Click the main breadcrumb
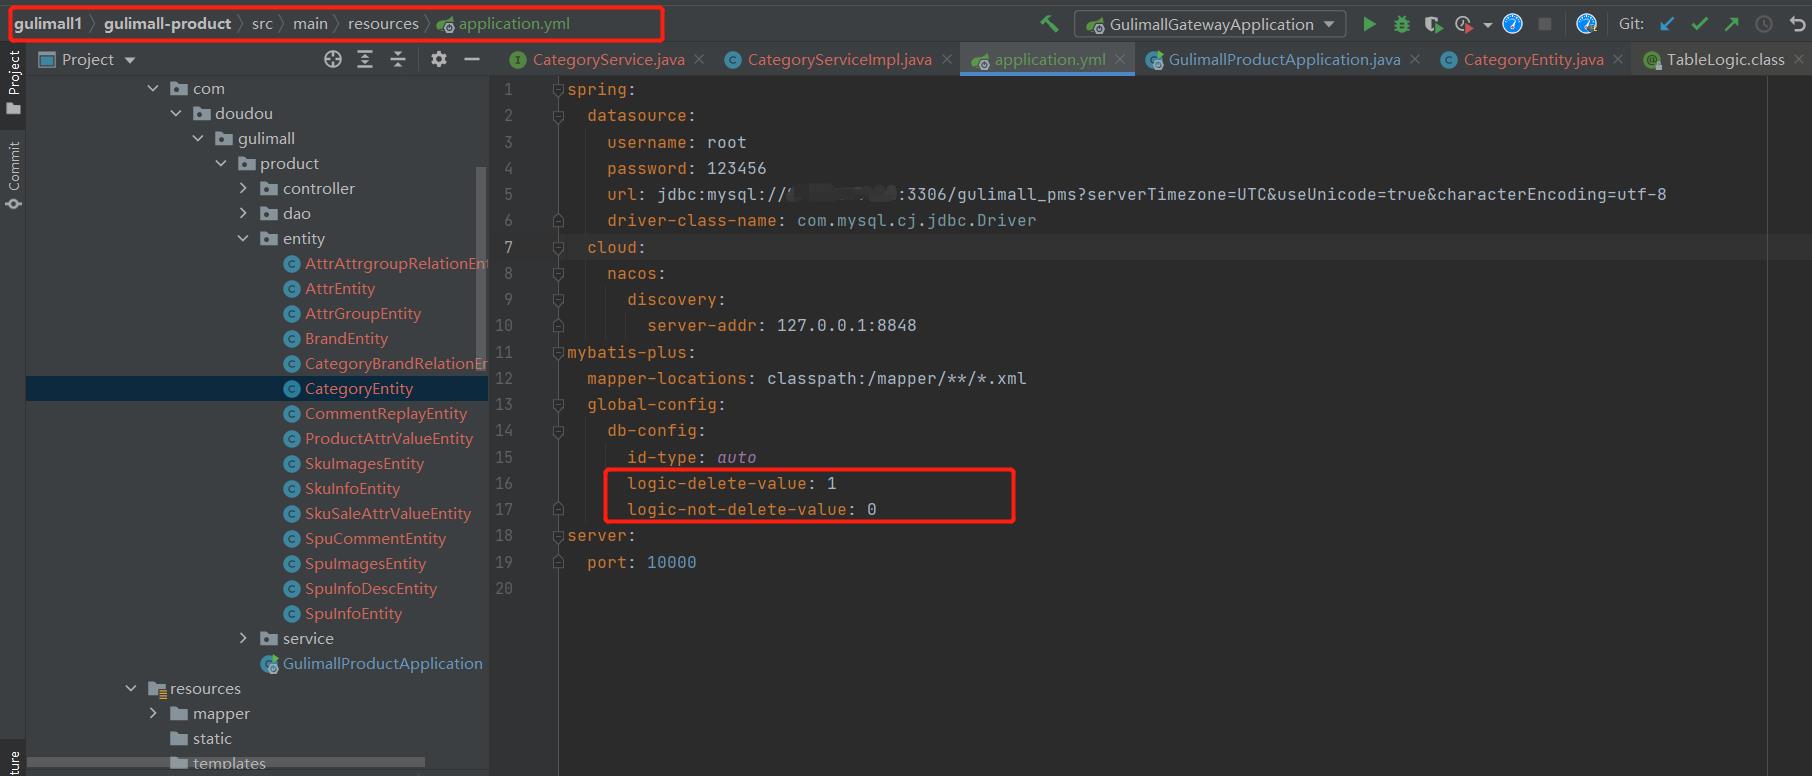 coord(310,23)
